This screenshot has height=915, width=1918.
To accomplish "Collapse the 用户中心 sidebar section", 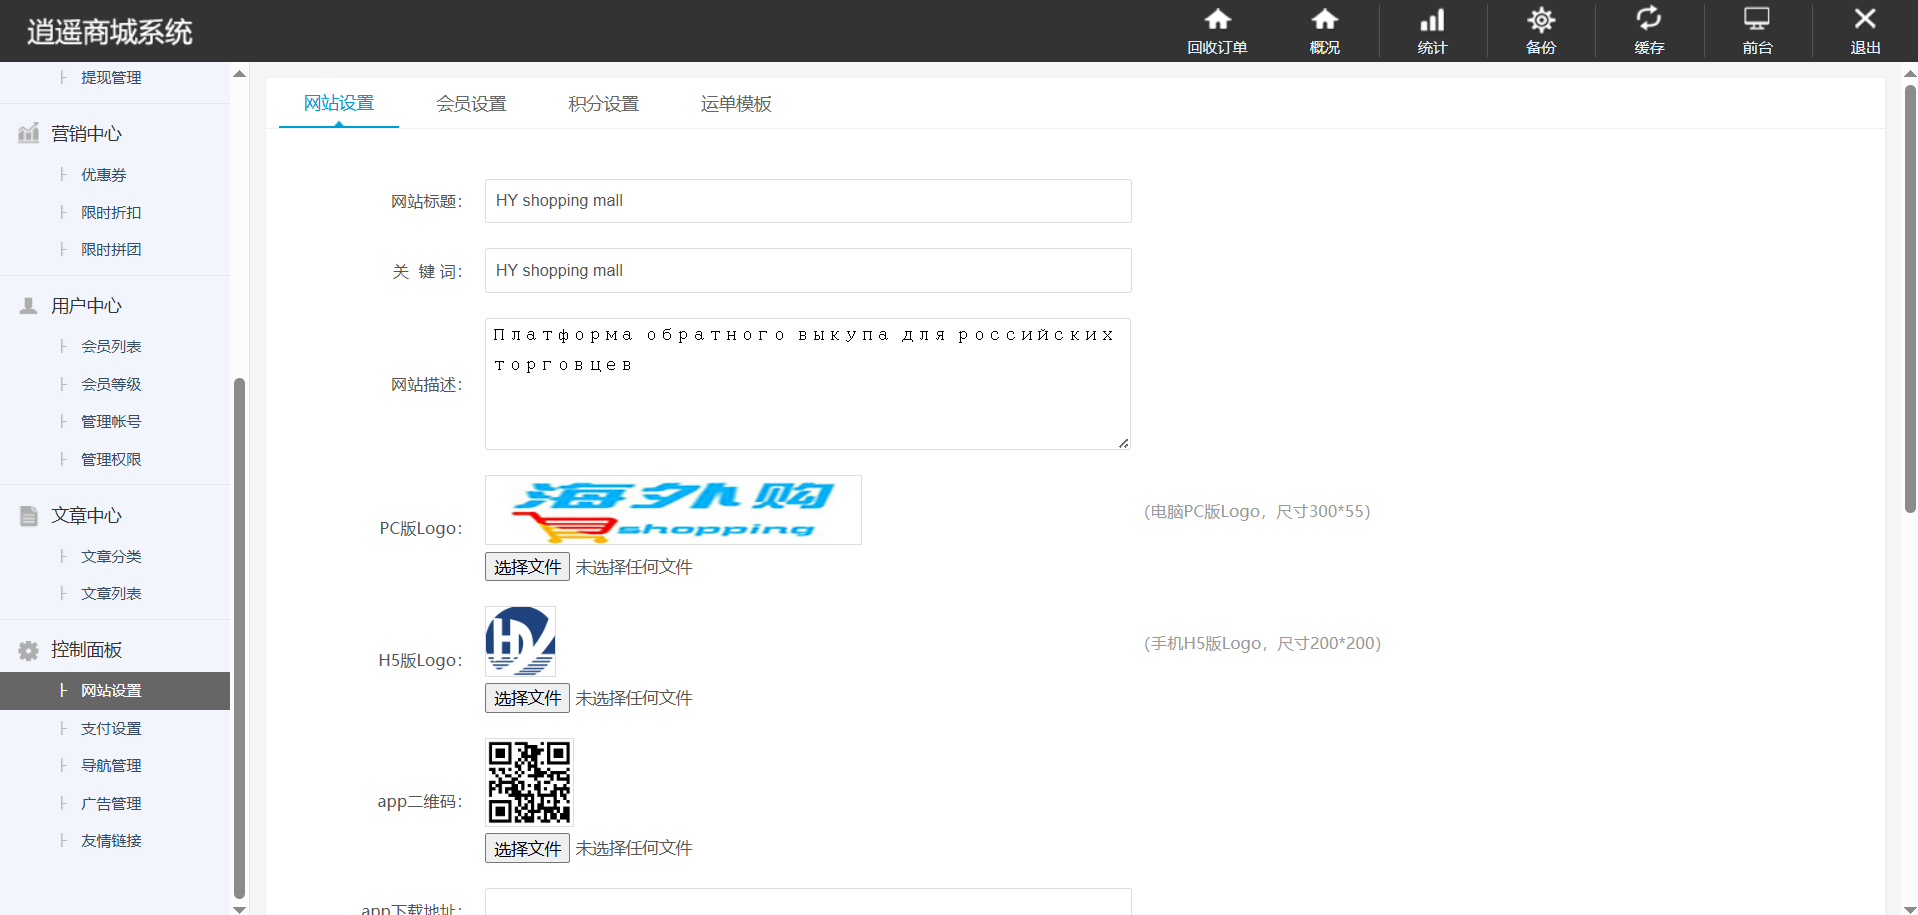I will click(x=86, y=306).
